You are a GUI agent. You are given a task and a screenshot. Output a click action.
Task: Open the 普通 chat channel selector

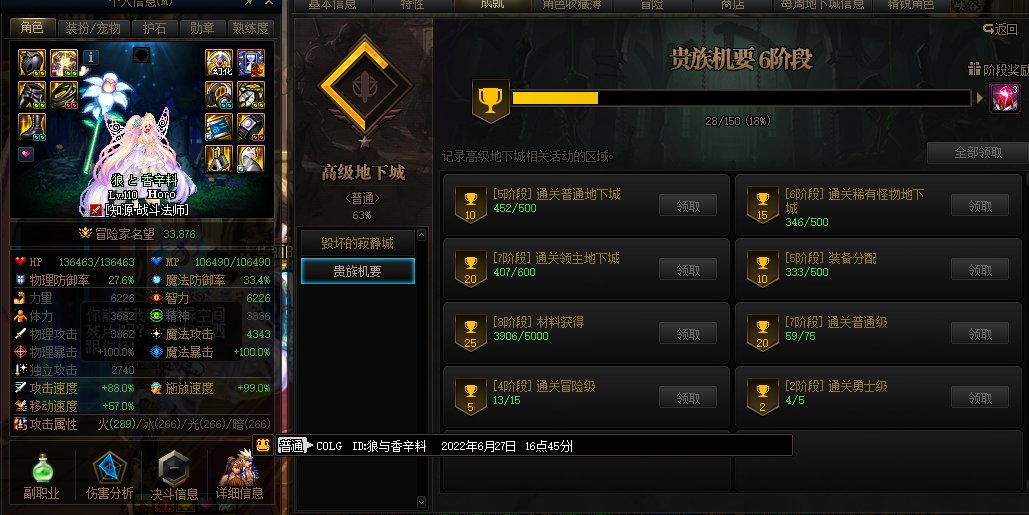[x=293, y=446]
